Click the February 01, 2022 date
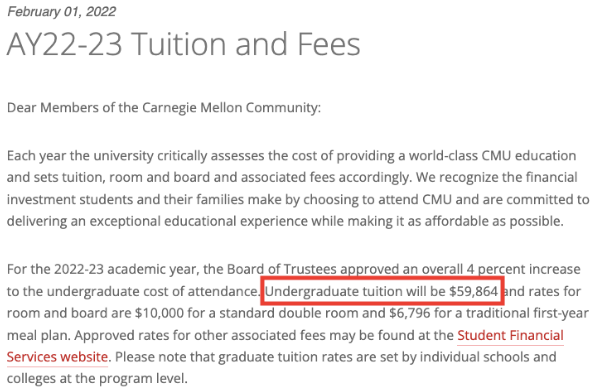 (62, 11)
